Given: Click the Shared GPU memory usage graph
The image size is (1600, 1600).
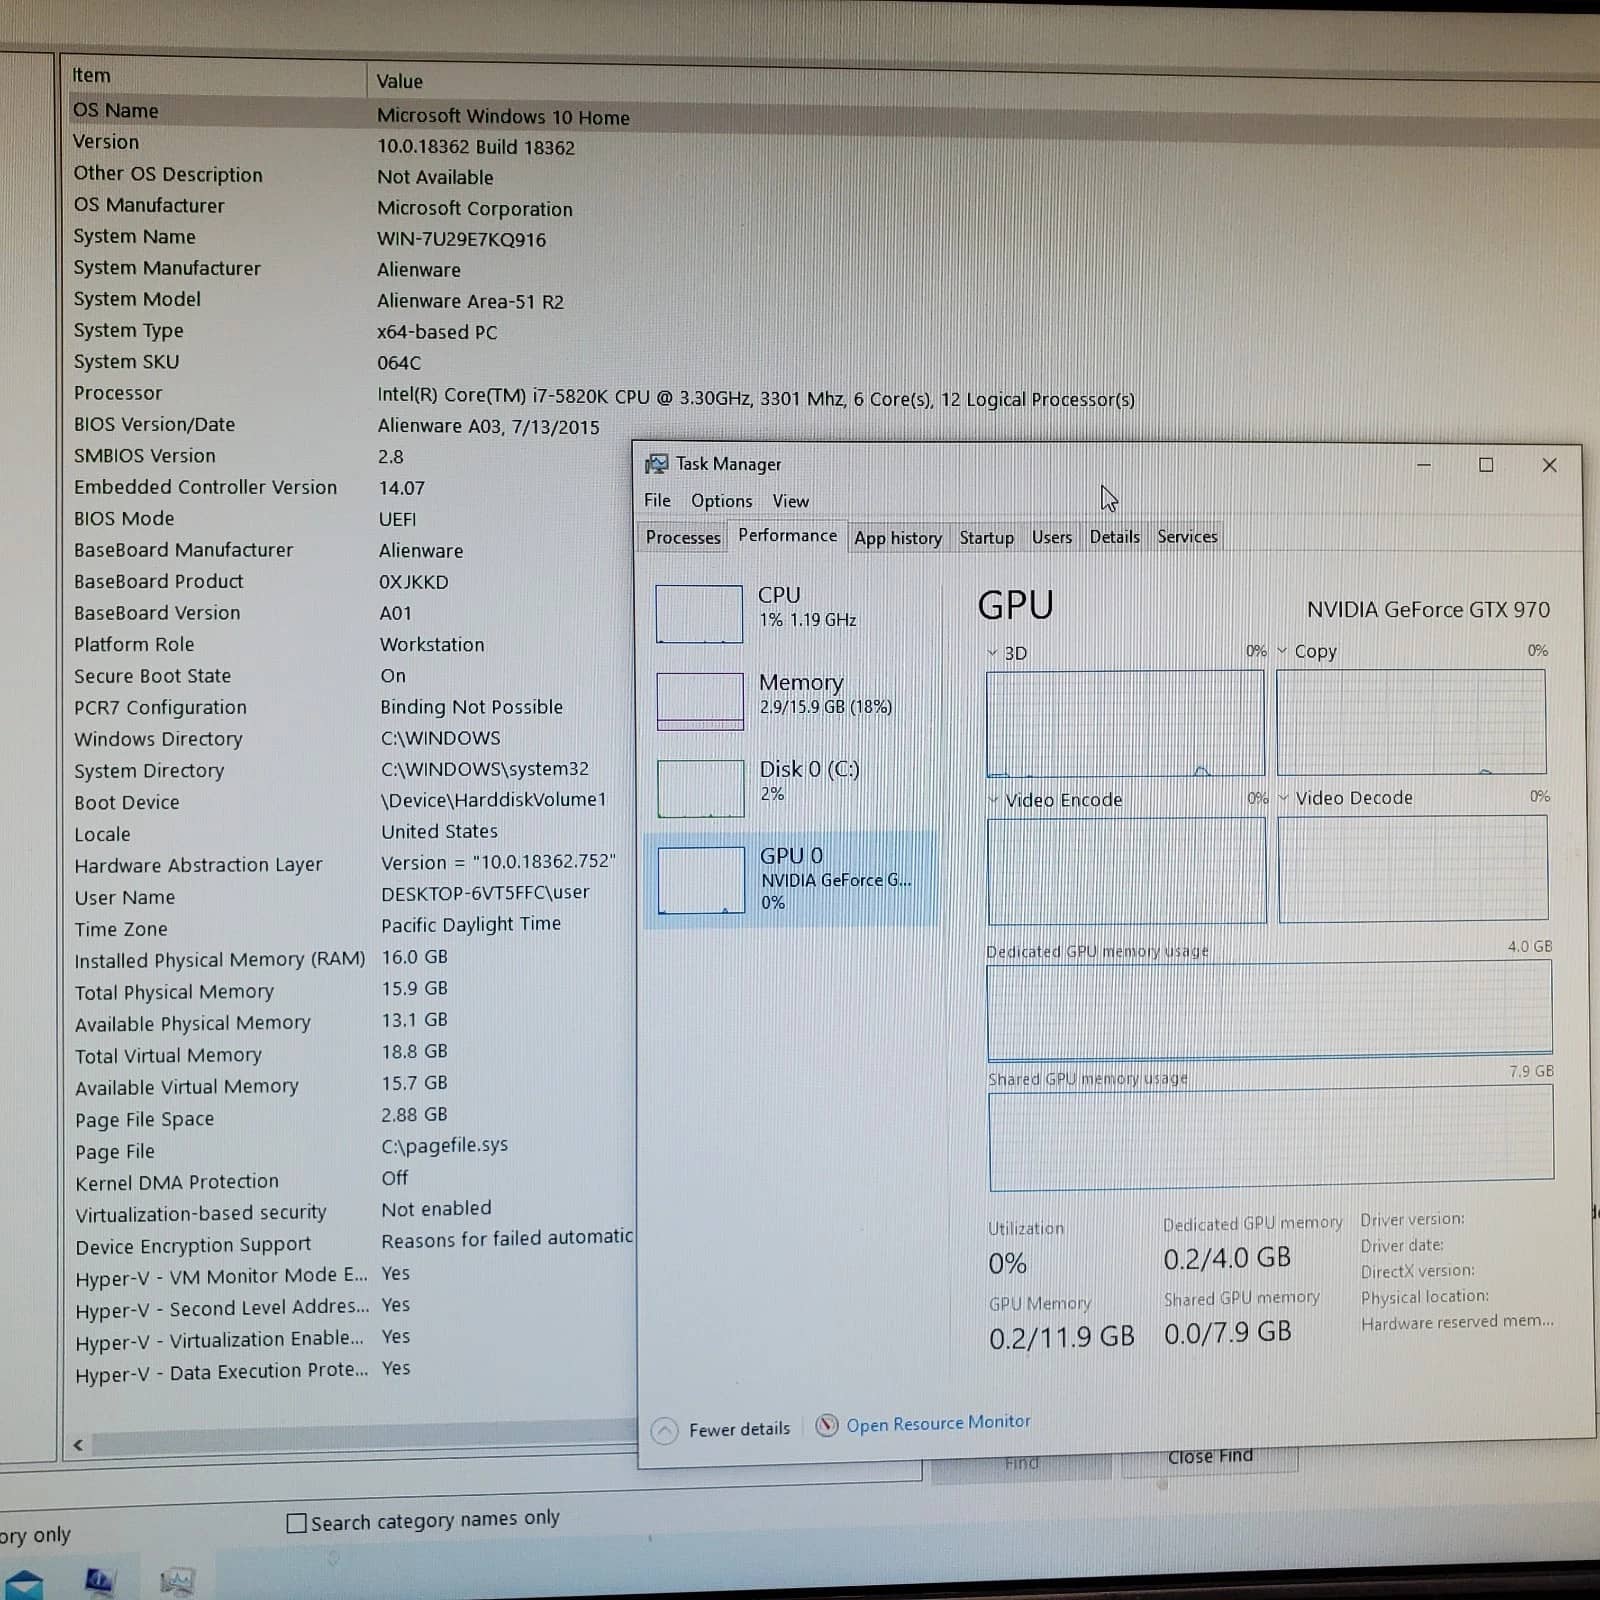Looking at the screenshot, I should click(1271, 1138).
